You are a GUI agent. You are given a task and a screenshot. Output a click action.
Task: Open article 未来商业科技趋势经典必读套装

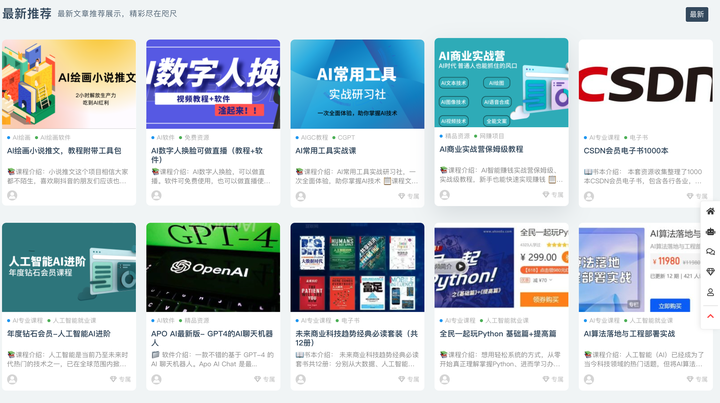coord(356,338)
